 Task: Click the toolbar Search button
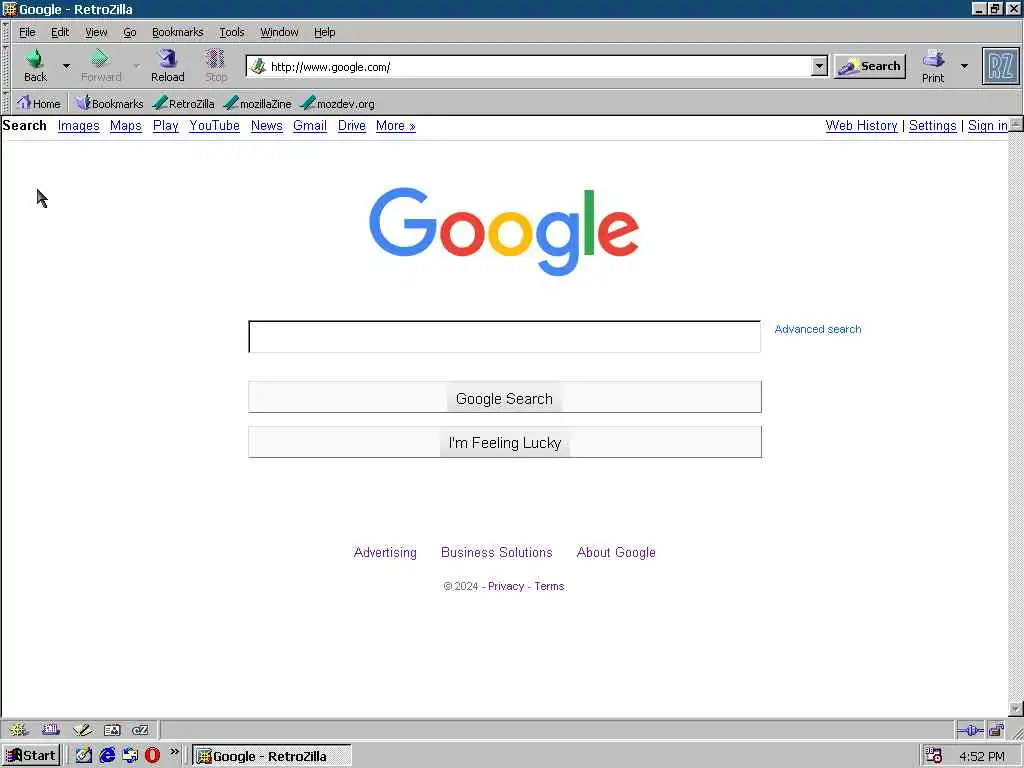point(870,66)
